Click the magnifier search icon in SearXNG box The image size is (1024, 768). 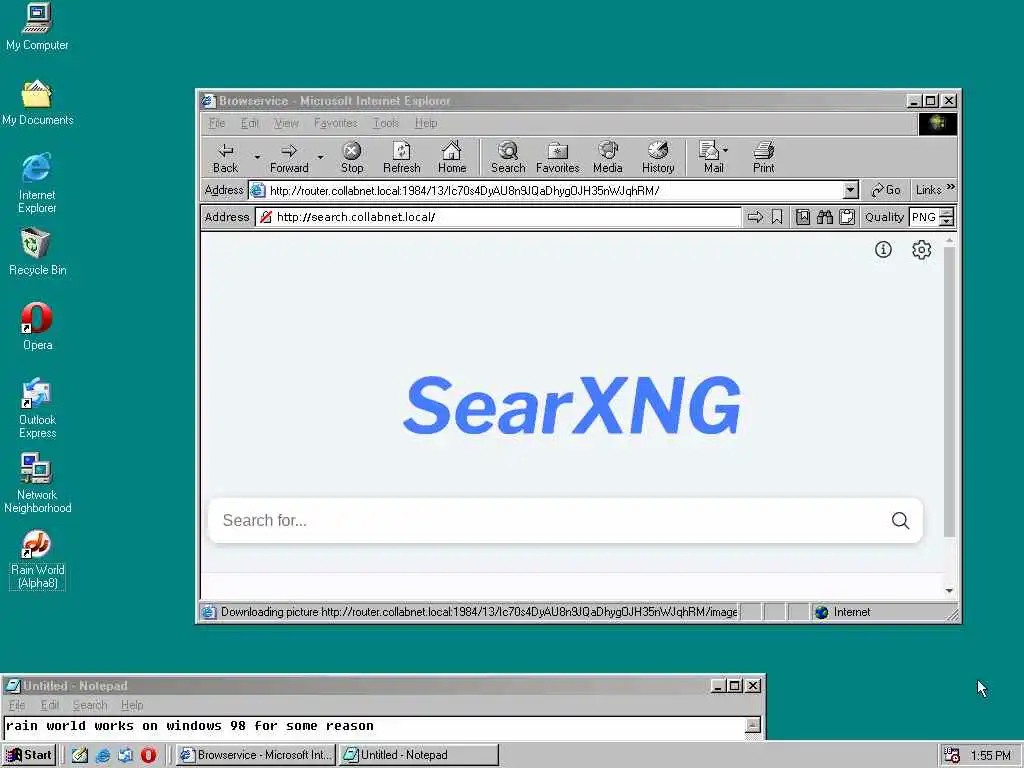(901, 520)
